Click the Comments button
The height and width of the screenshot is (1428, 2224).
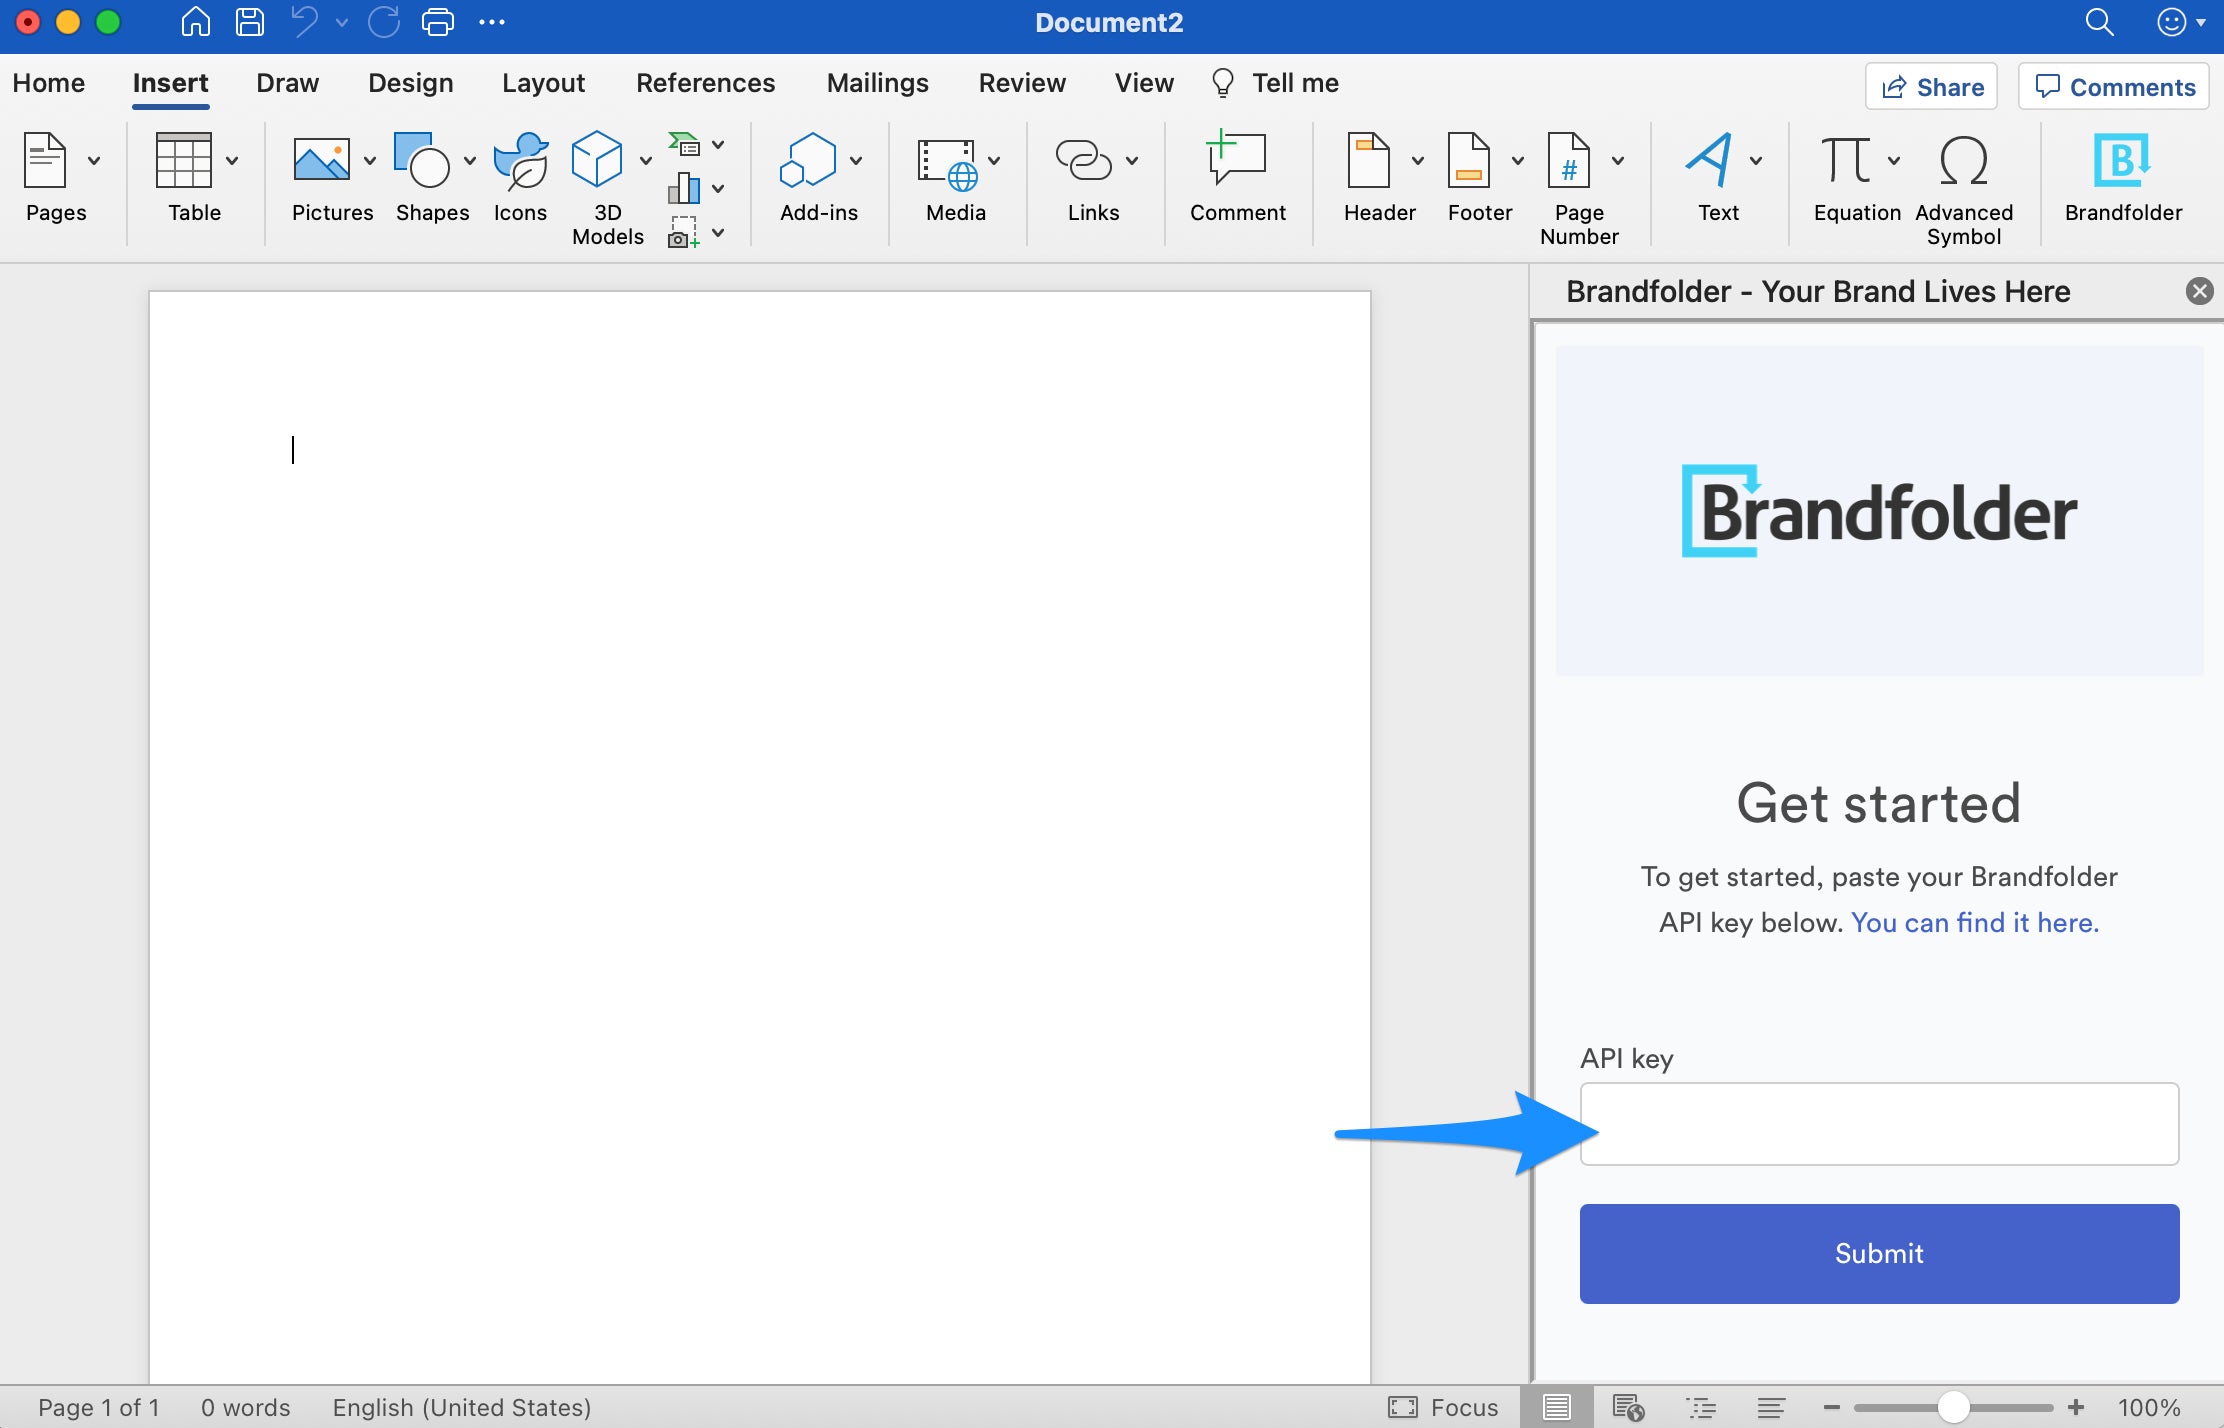click(2114, 87)
